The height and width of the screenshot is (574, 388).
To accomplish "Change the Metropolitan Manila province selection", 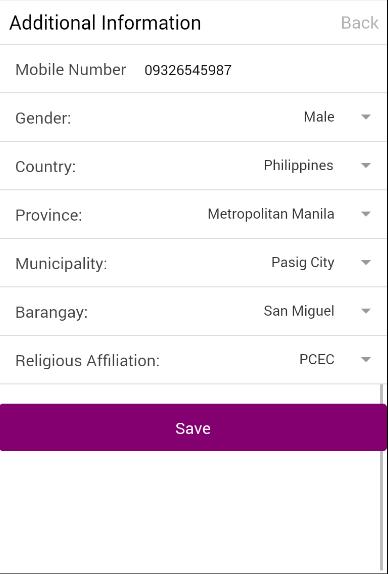I will tap(271, 214).
